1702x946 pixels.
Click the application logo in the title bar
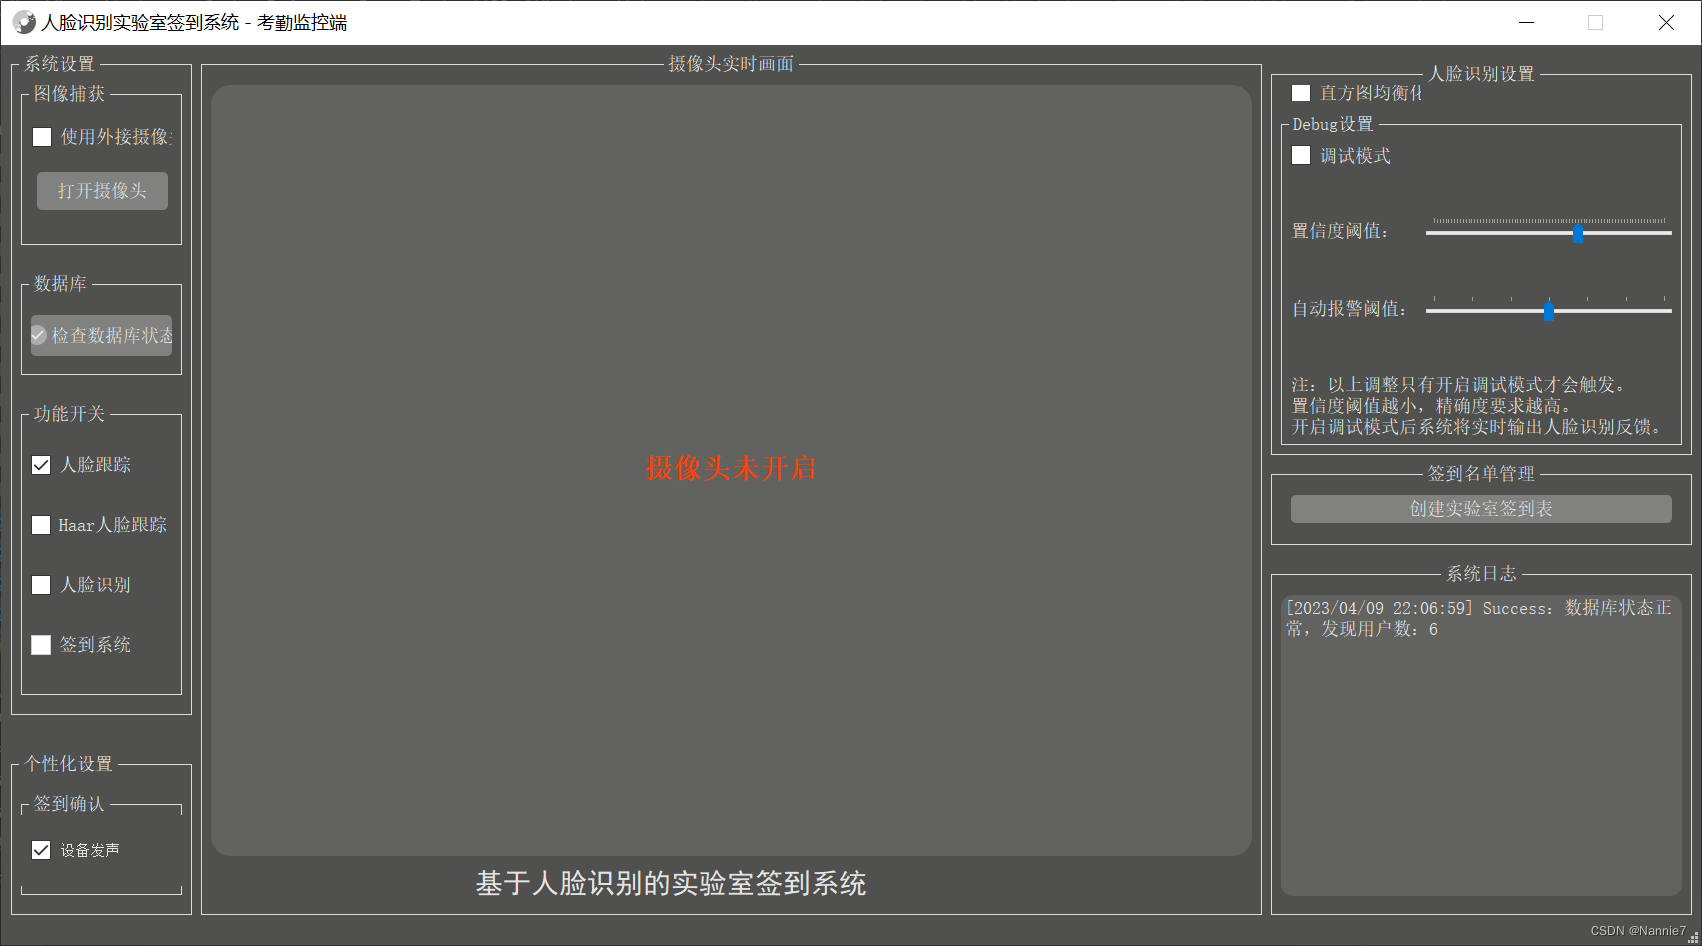(25, 21)
